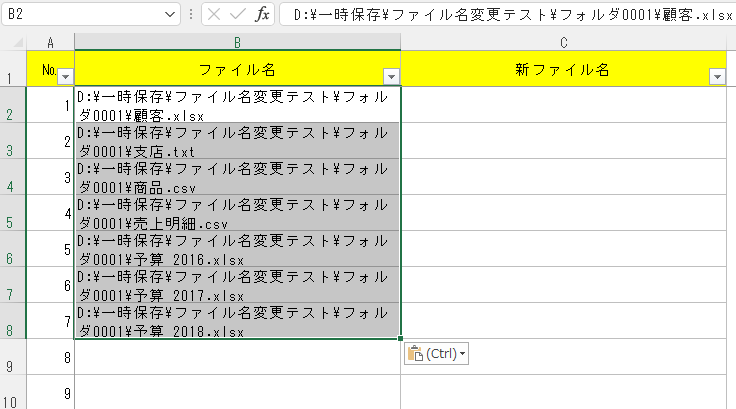Click the cell containing 商品.csv path

point(238,177)
